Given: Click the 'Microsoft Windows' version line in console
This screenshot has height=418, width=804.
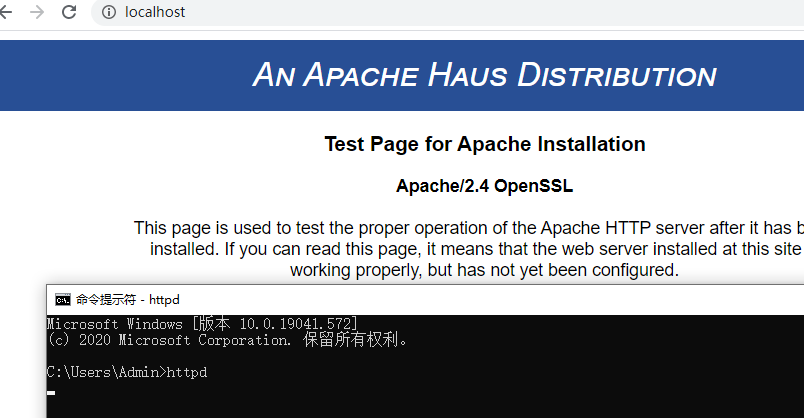Looking at the screenshot, I should click(202, 324).
